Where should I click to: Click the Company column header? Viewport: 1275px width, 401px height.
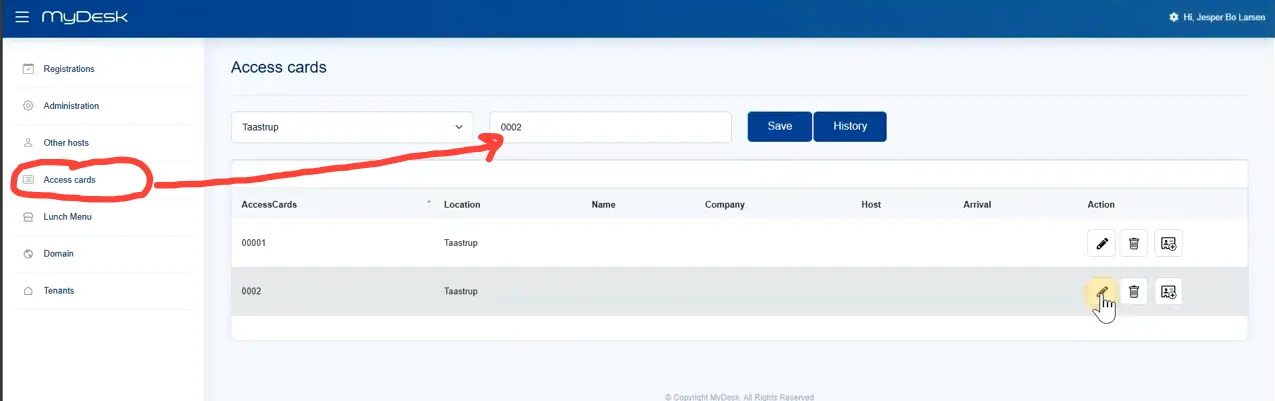(725, 205)
